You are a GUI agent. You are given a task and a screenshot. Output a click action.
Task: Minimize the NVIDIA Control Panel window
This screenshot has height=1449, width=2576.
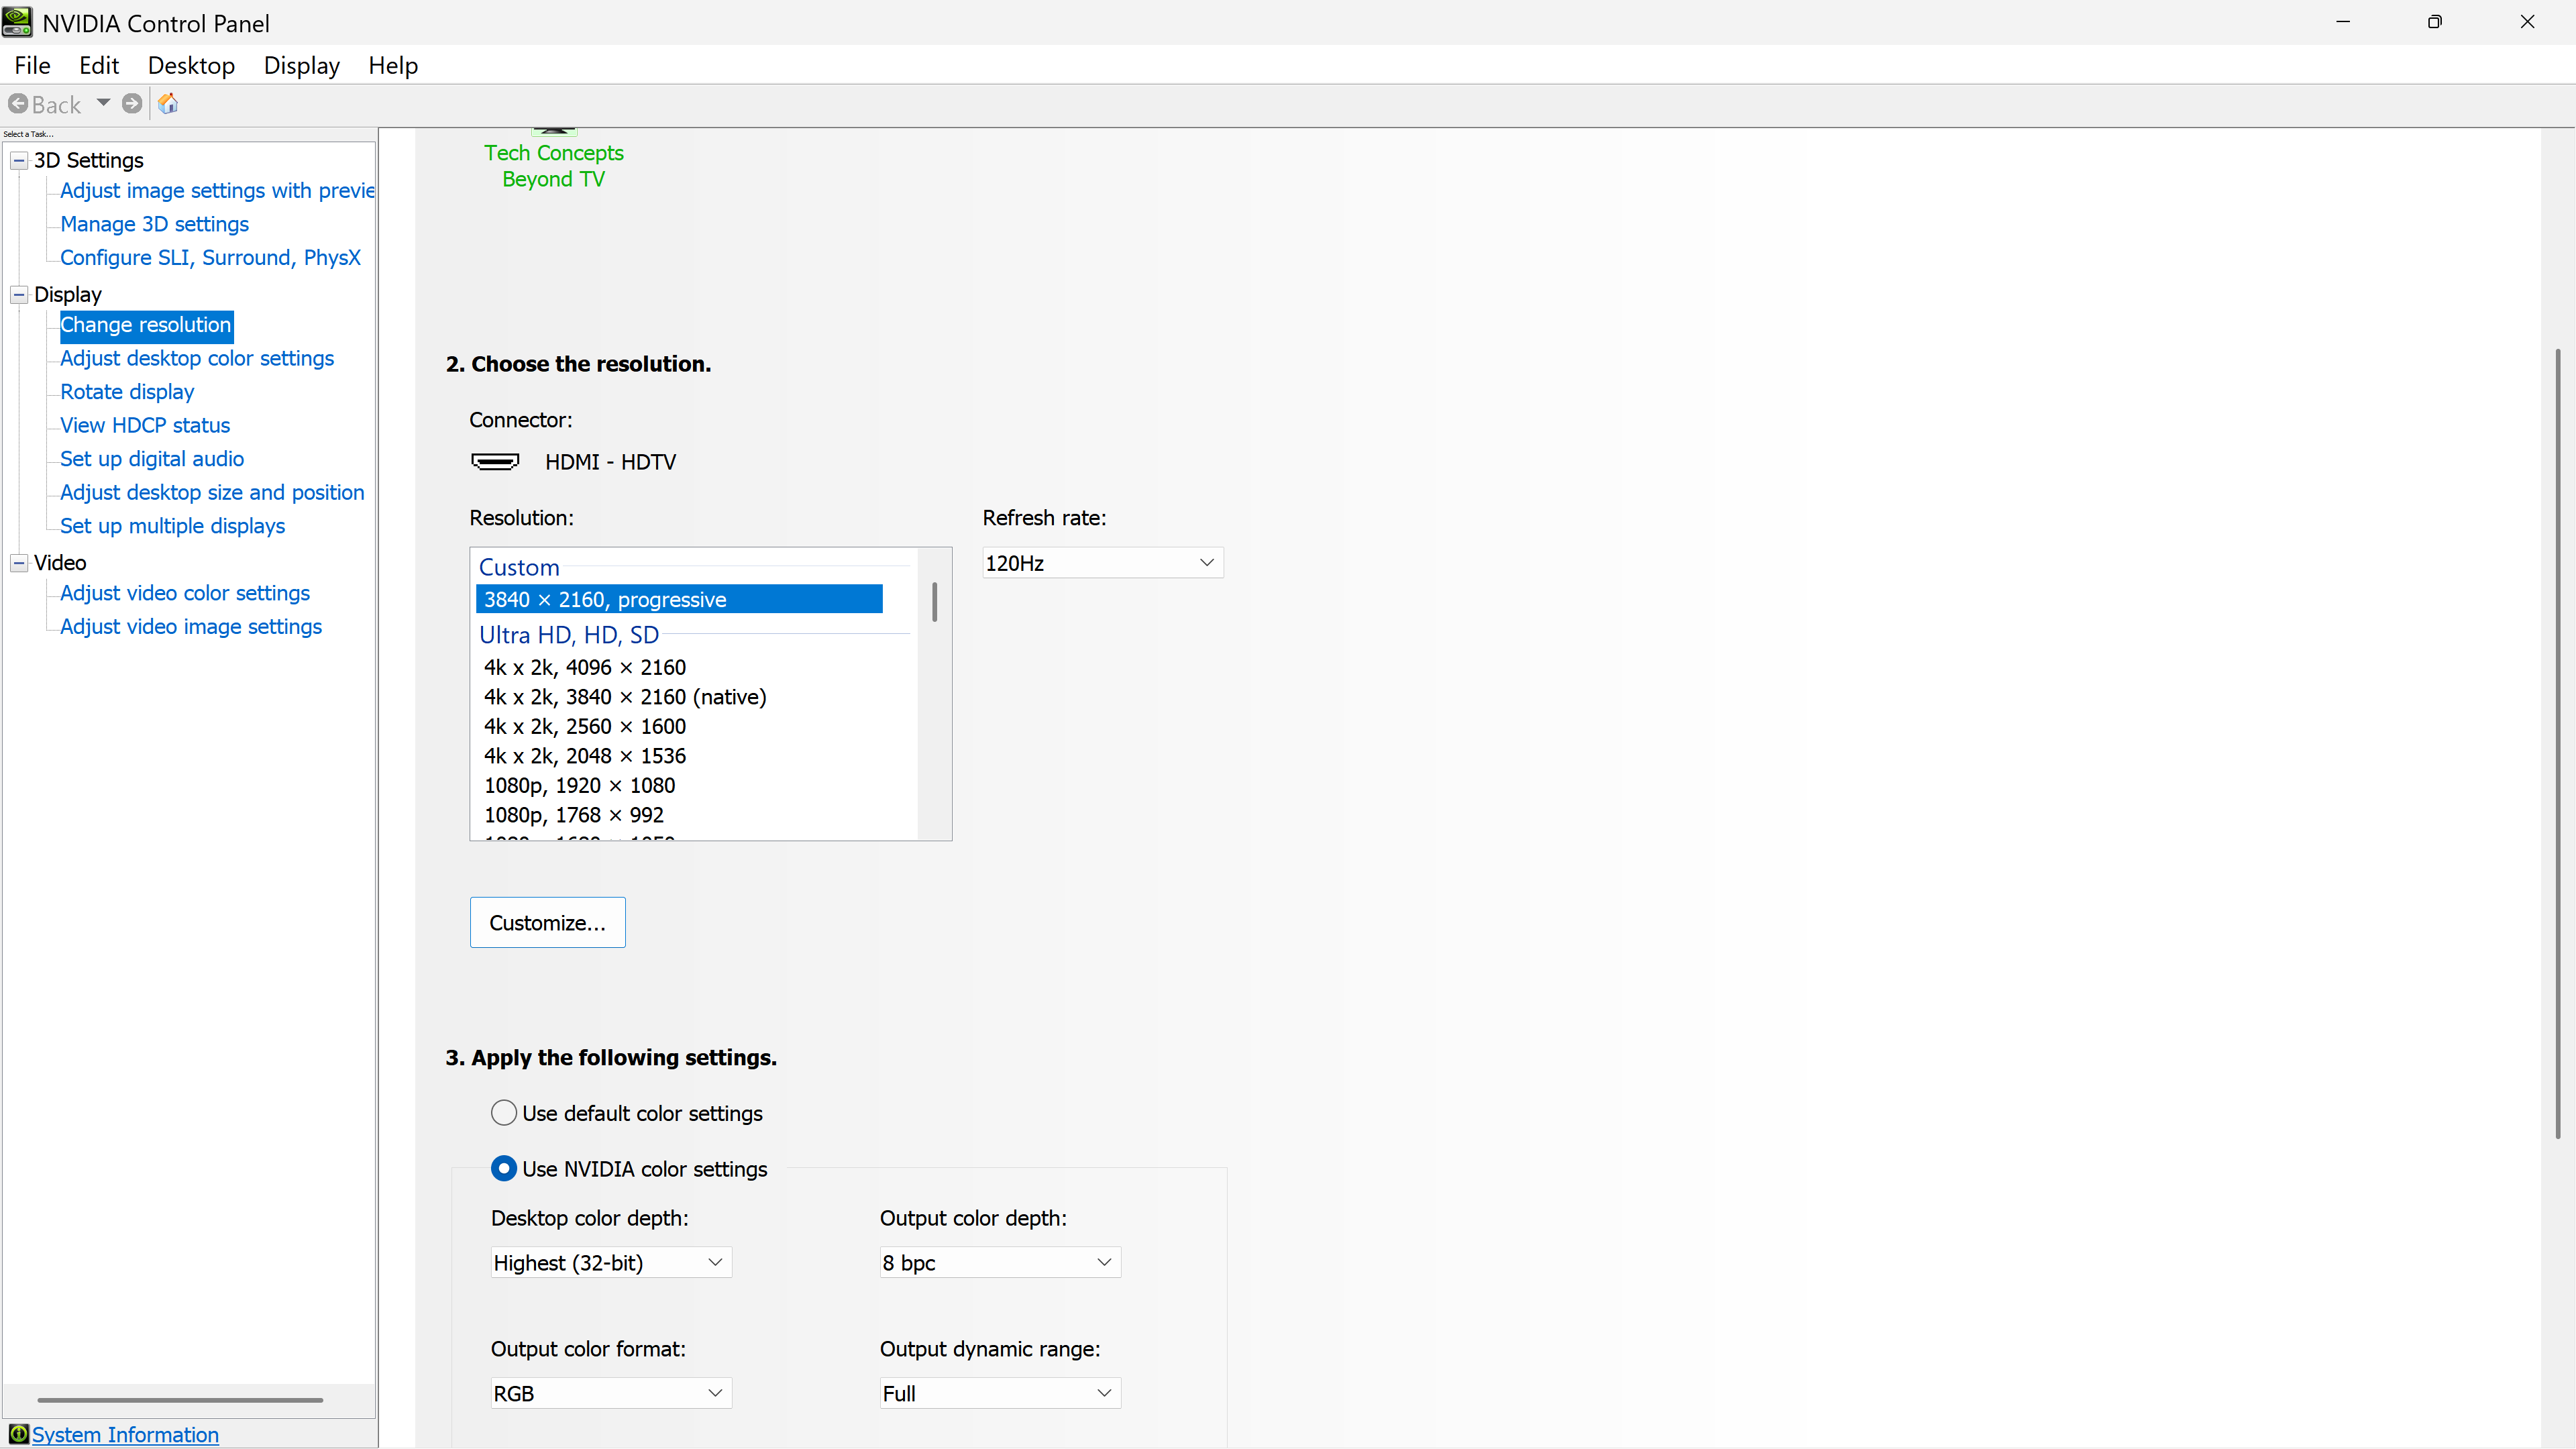[x=2343, y=22]
